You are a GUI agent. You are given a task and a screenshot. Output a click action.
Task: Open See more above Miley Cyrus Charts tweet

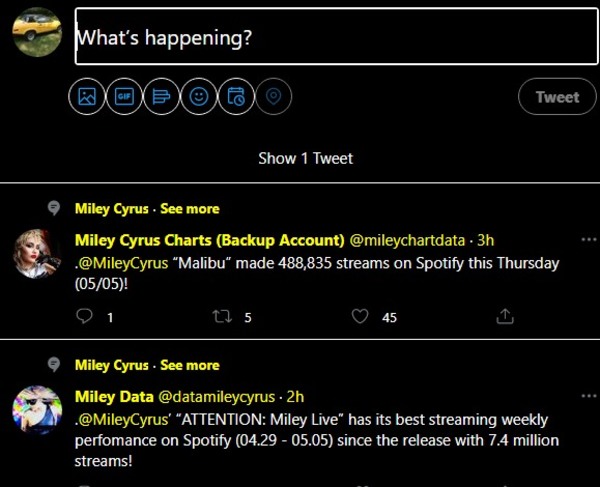point(189,209)
